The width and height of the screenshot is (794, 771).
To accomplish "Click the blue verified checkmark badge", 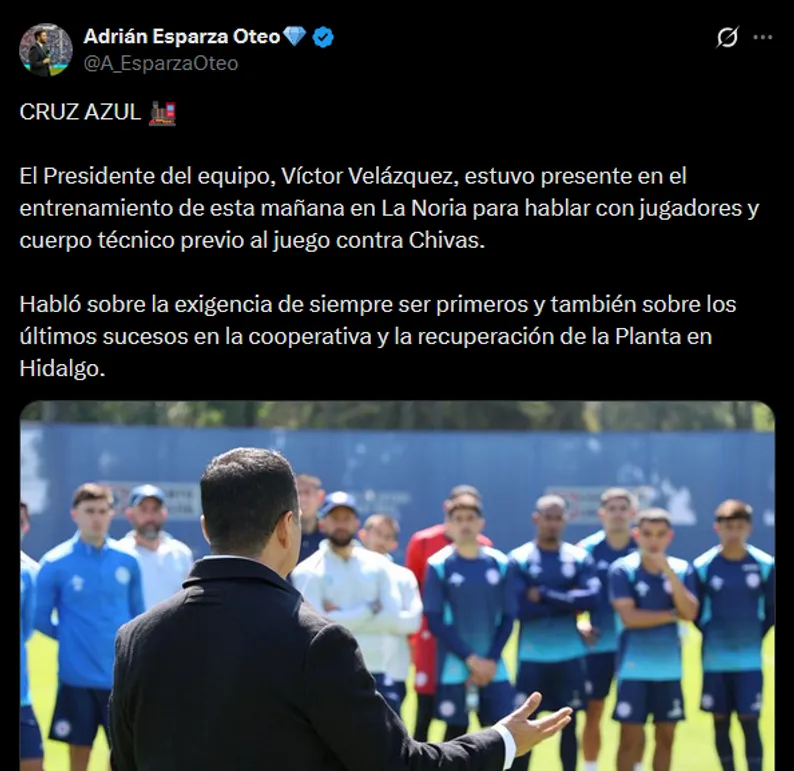I will click(x=323, y=37).
